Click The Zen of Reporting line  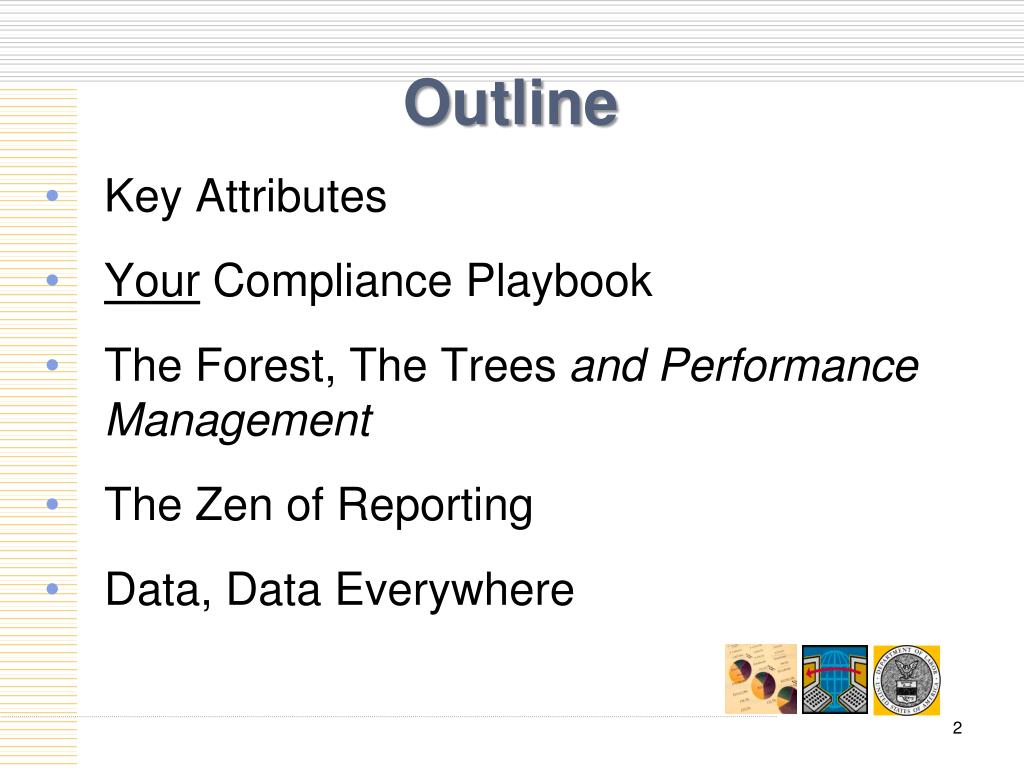[x=319, y=505]
